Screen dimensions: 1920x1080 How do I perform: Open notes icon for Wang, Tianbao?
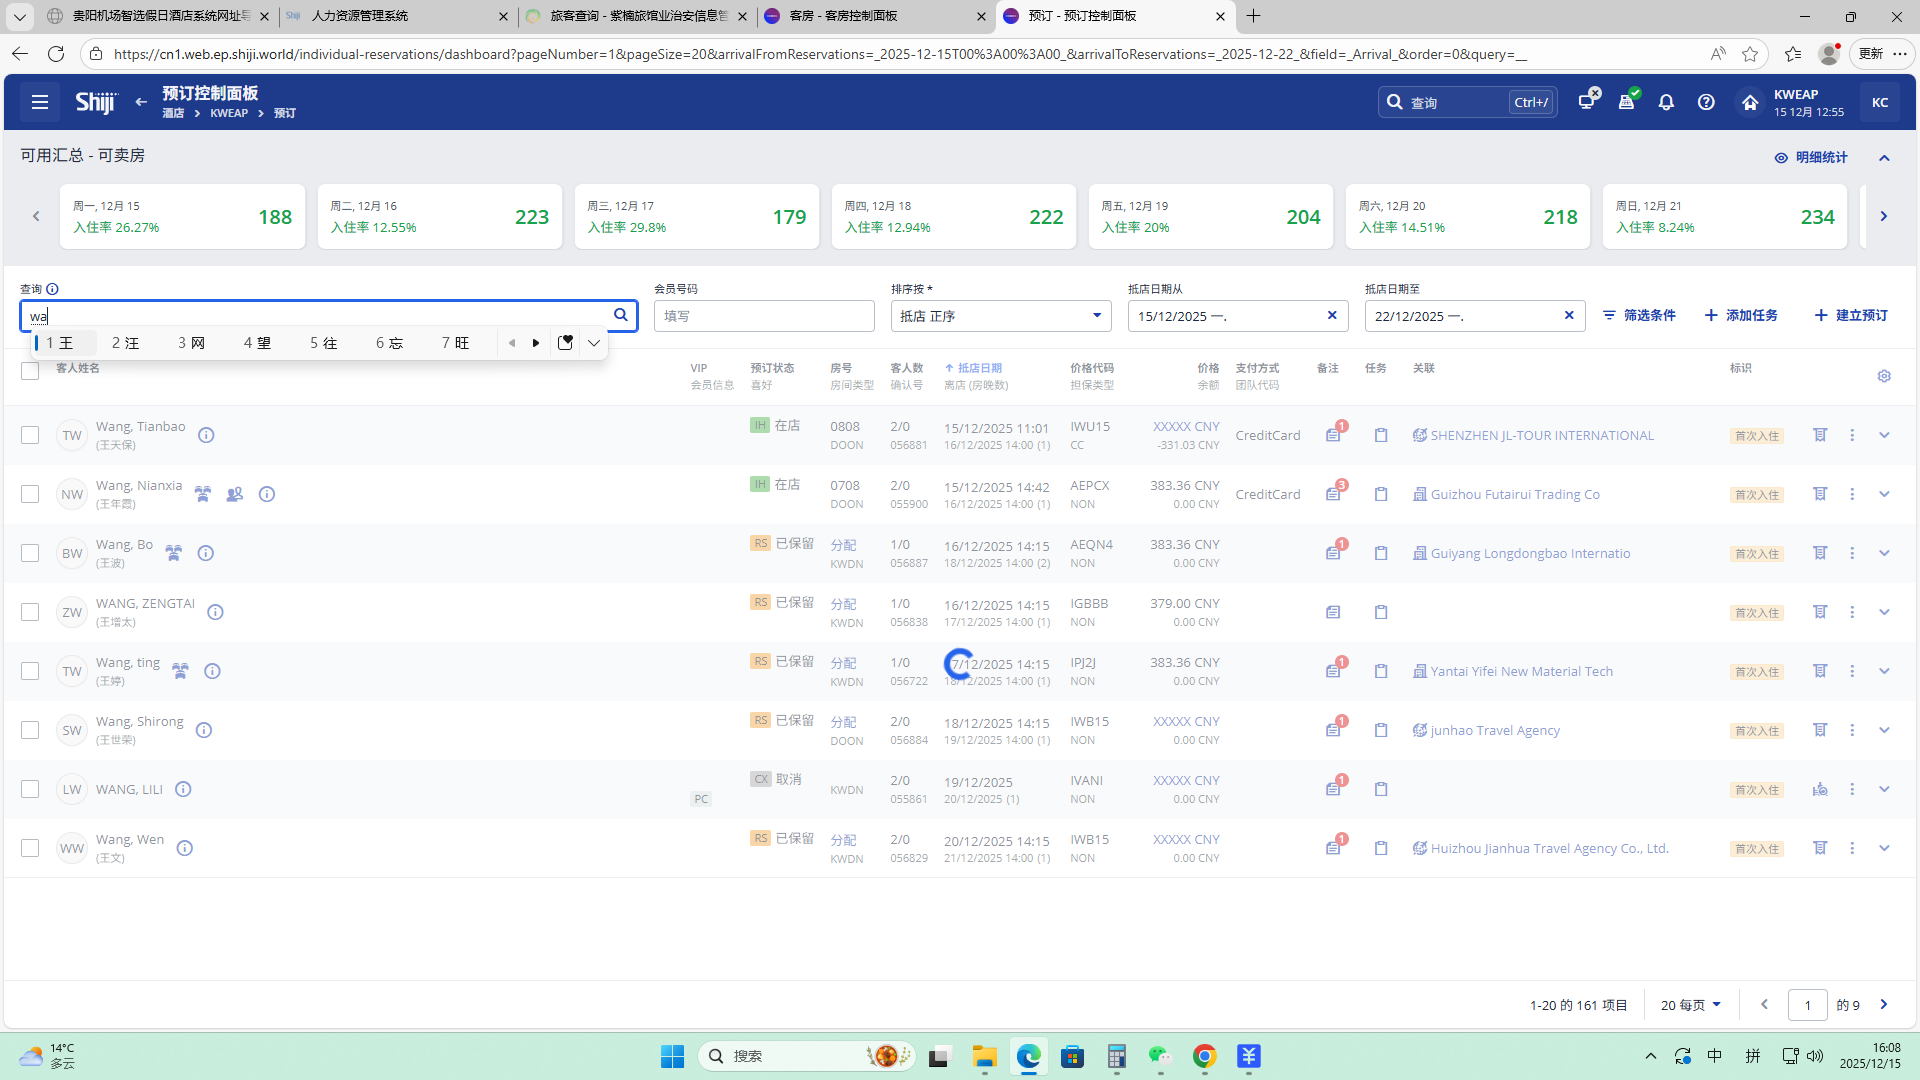(1333, 435)
